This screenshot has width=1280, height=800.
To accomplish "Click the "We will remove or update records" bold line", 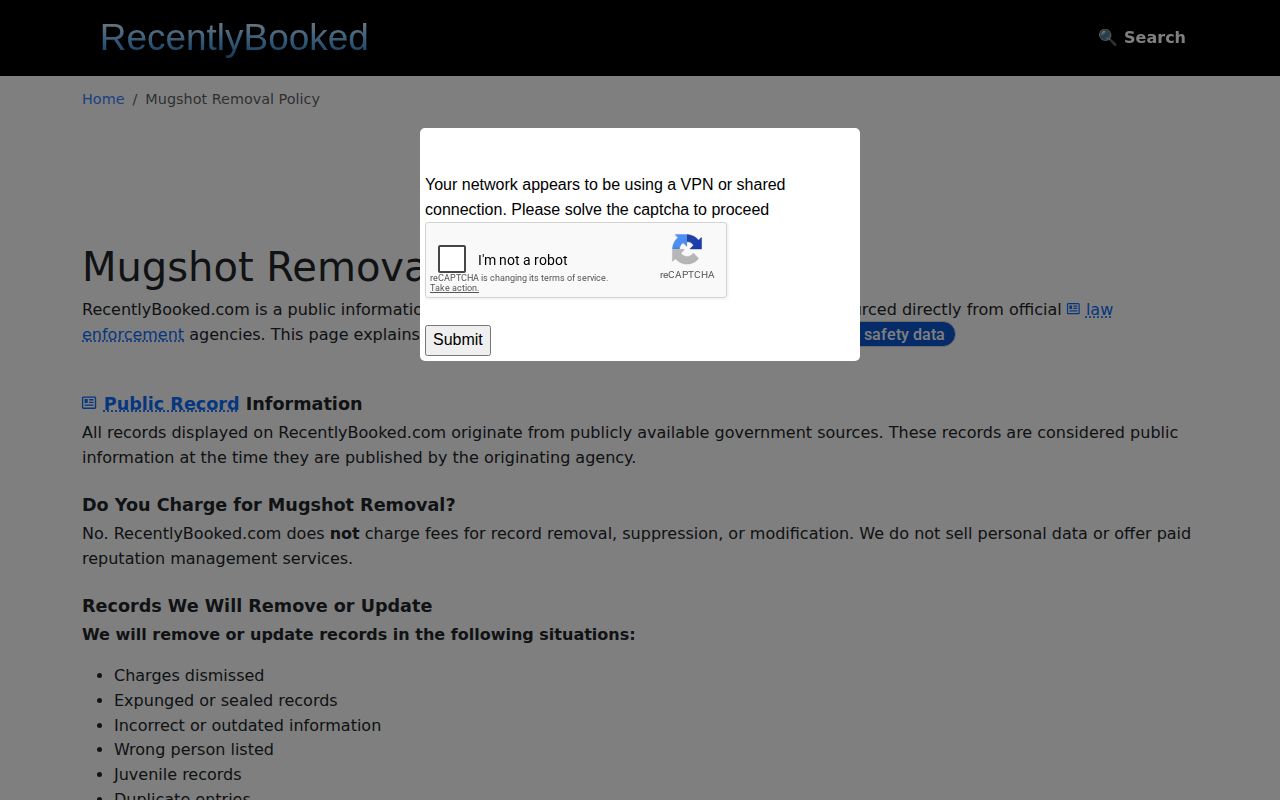I will click(358, 635).
